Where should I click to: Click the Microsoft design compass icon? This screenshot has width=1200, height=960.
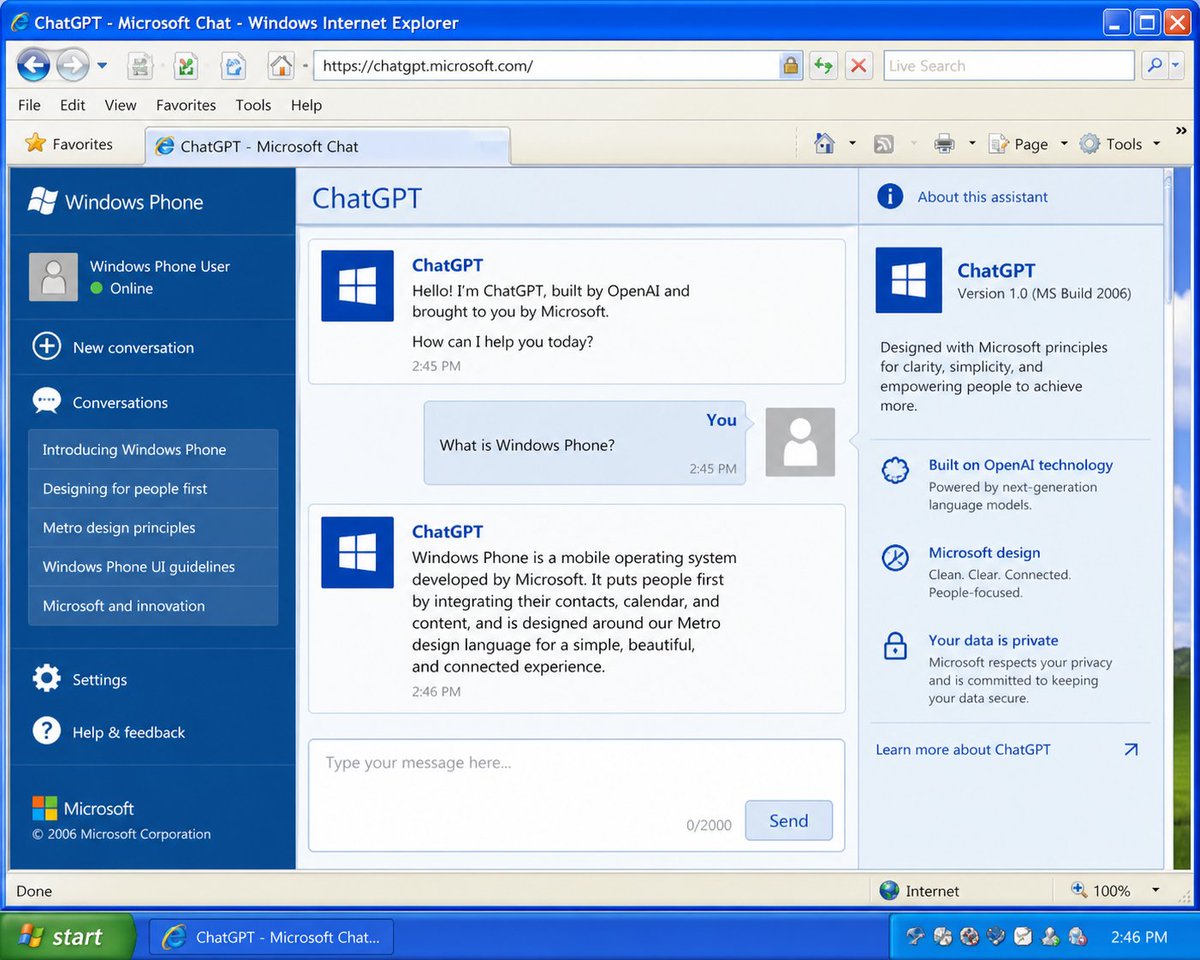coord(895,558)
